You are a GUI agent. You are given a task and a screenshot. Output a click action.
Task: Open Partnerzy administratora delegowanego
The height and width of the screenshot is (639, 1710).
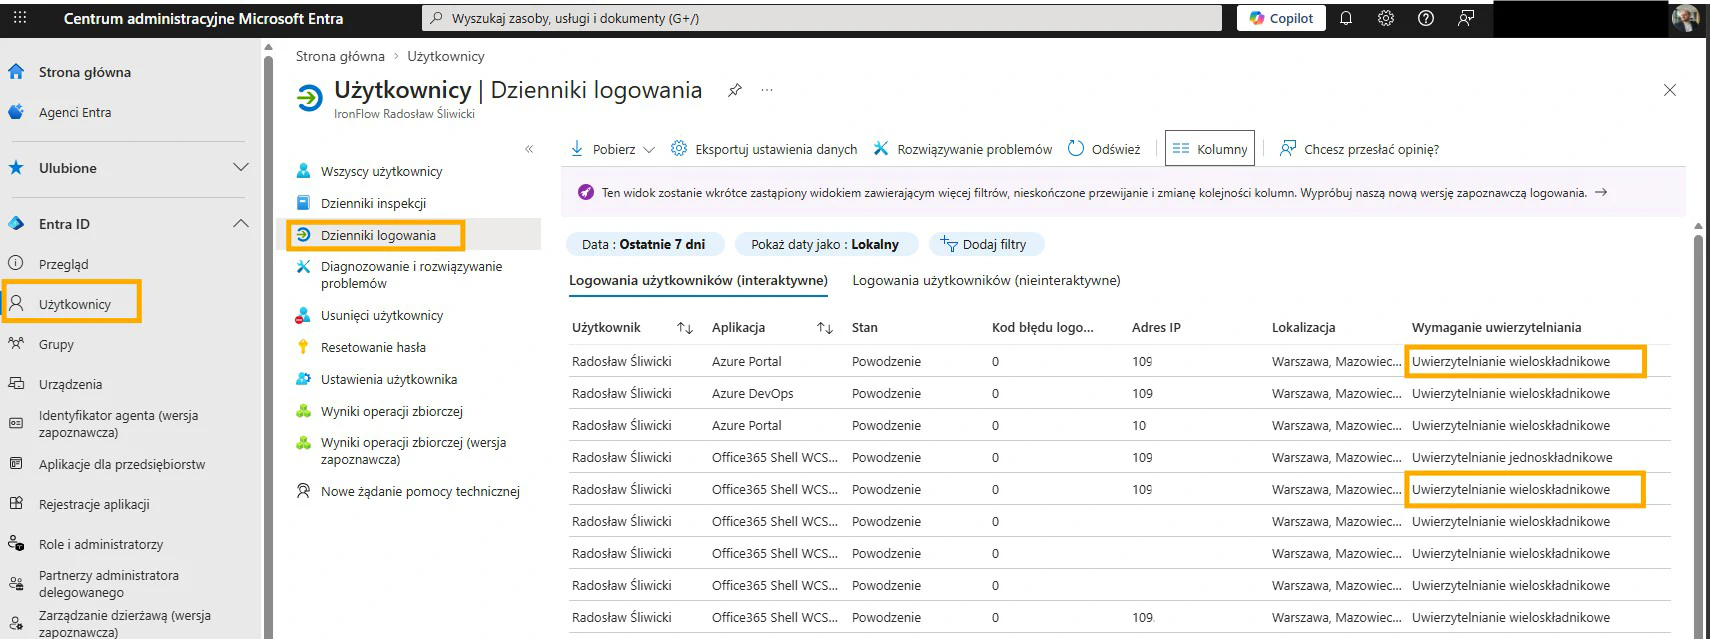[x=109, y=584]
